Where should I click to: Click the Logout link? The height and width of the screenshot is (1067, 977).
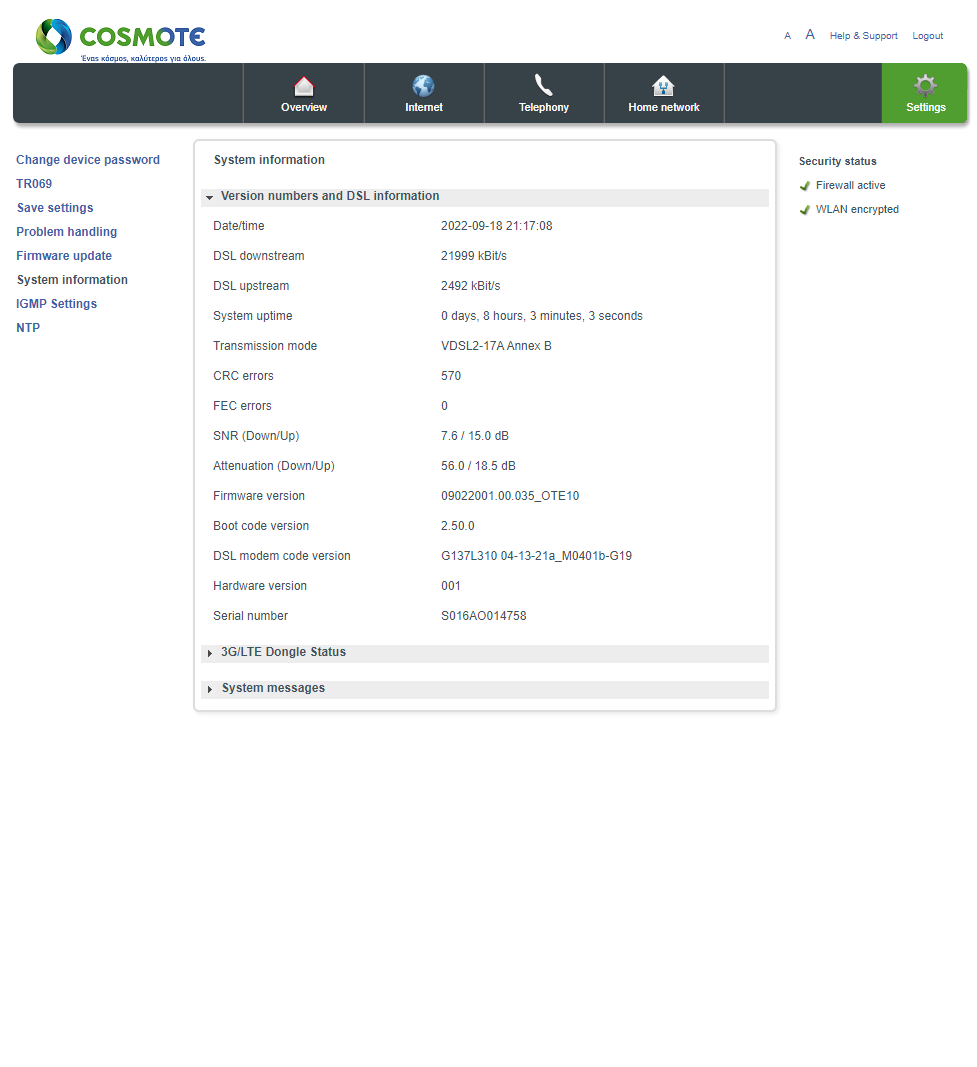pyautogui.click(x=927, y=36)
